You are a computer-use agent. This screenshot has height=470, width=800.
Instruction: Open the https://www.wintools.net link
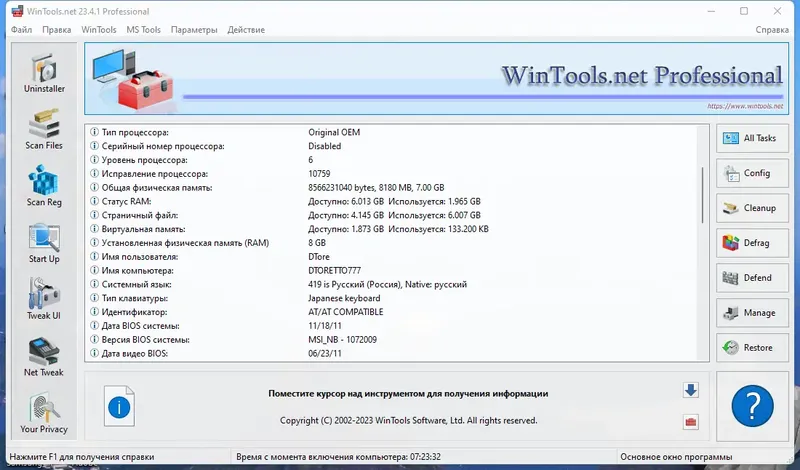(745, 106)
